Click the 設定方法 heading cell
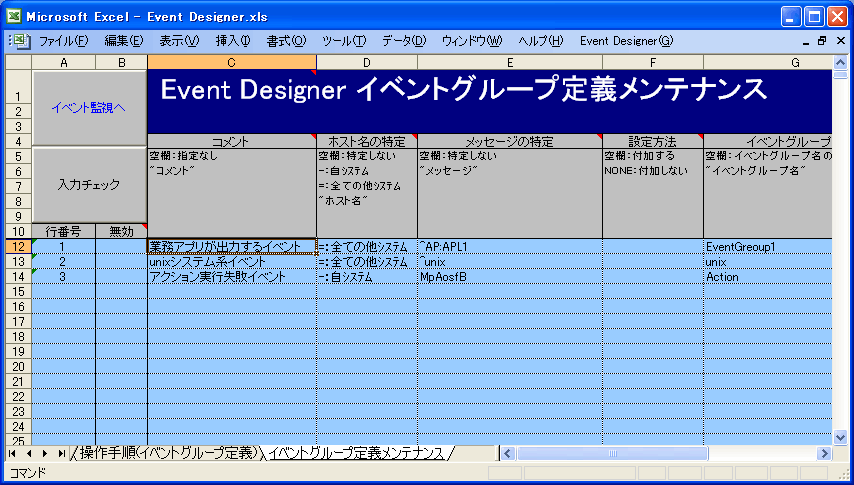This screenshot has width=854, height=485. (x=653, y=141)
